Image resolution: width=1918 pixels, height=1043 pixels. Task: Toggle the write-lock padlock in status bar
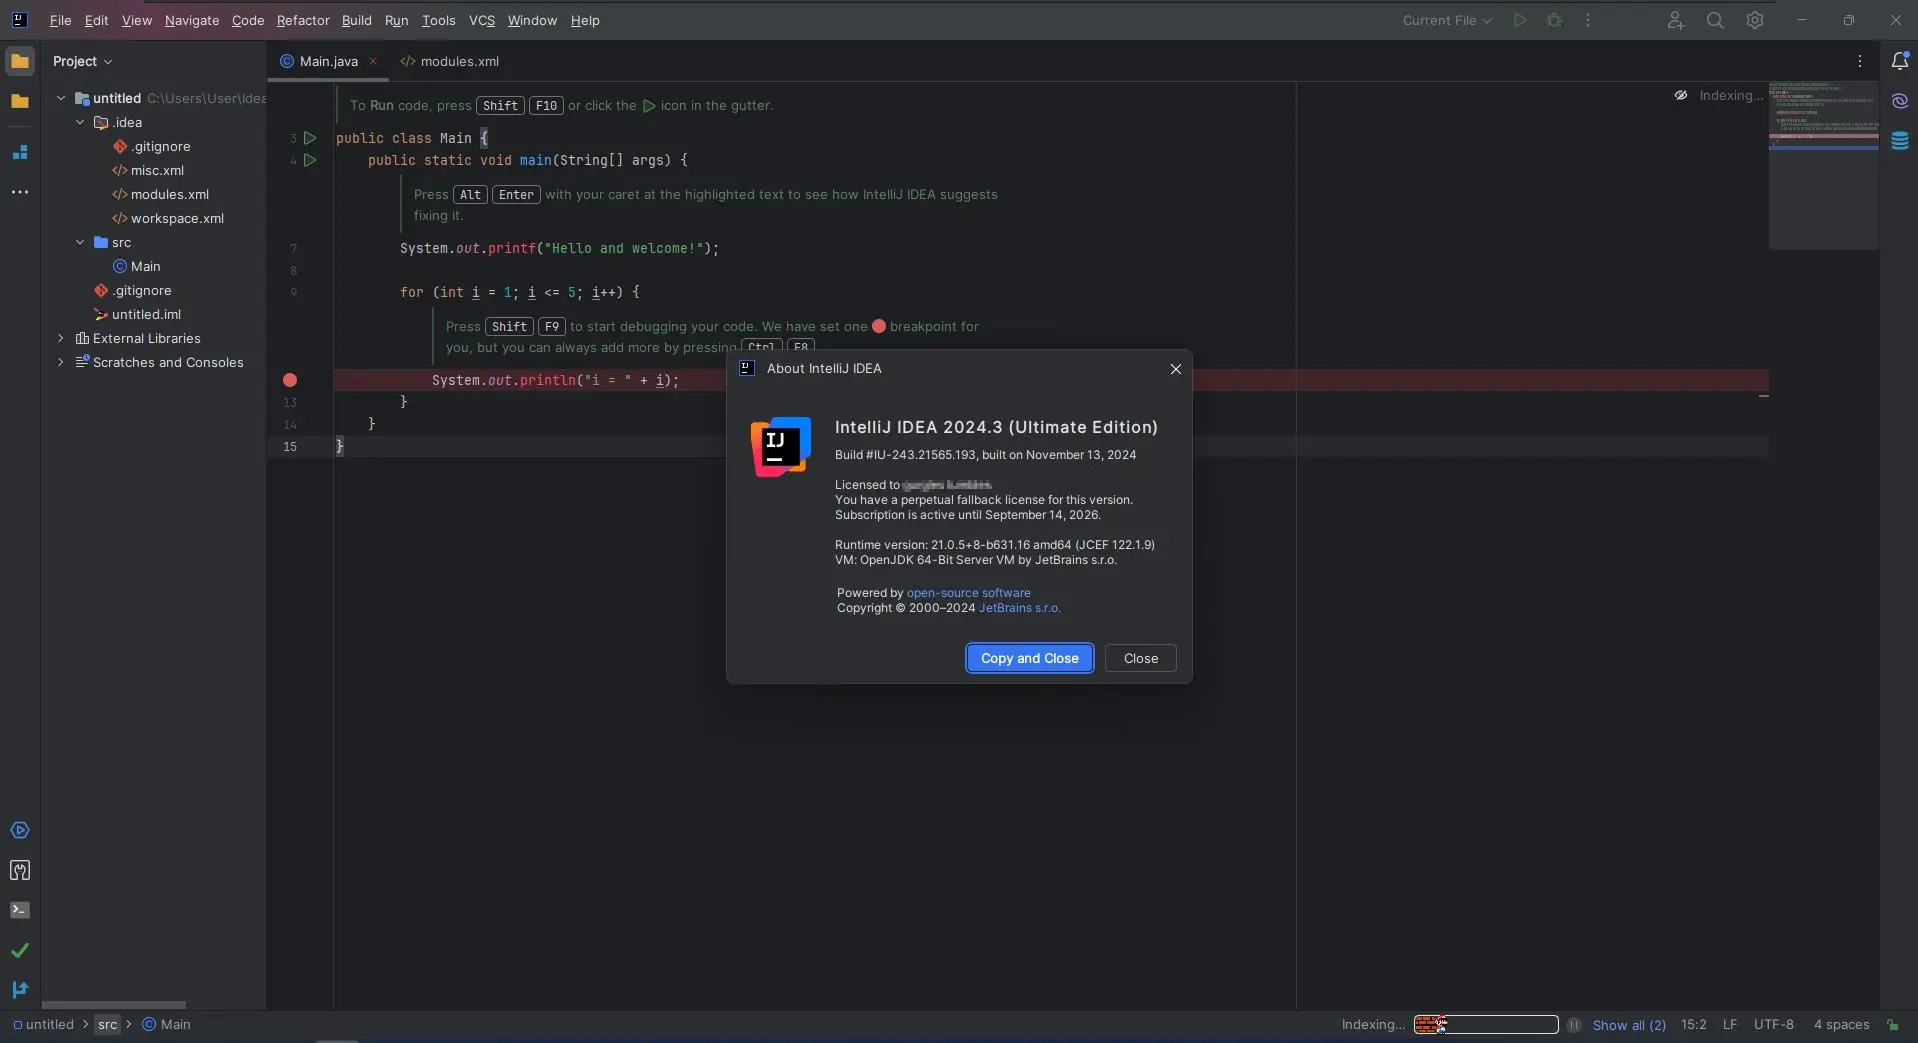coord(1896,1025)
